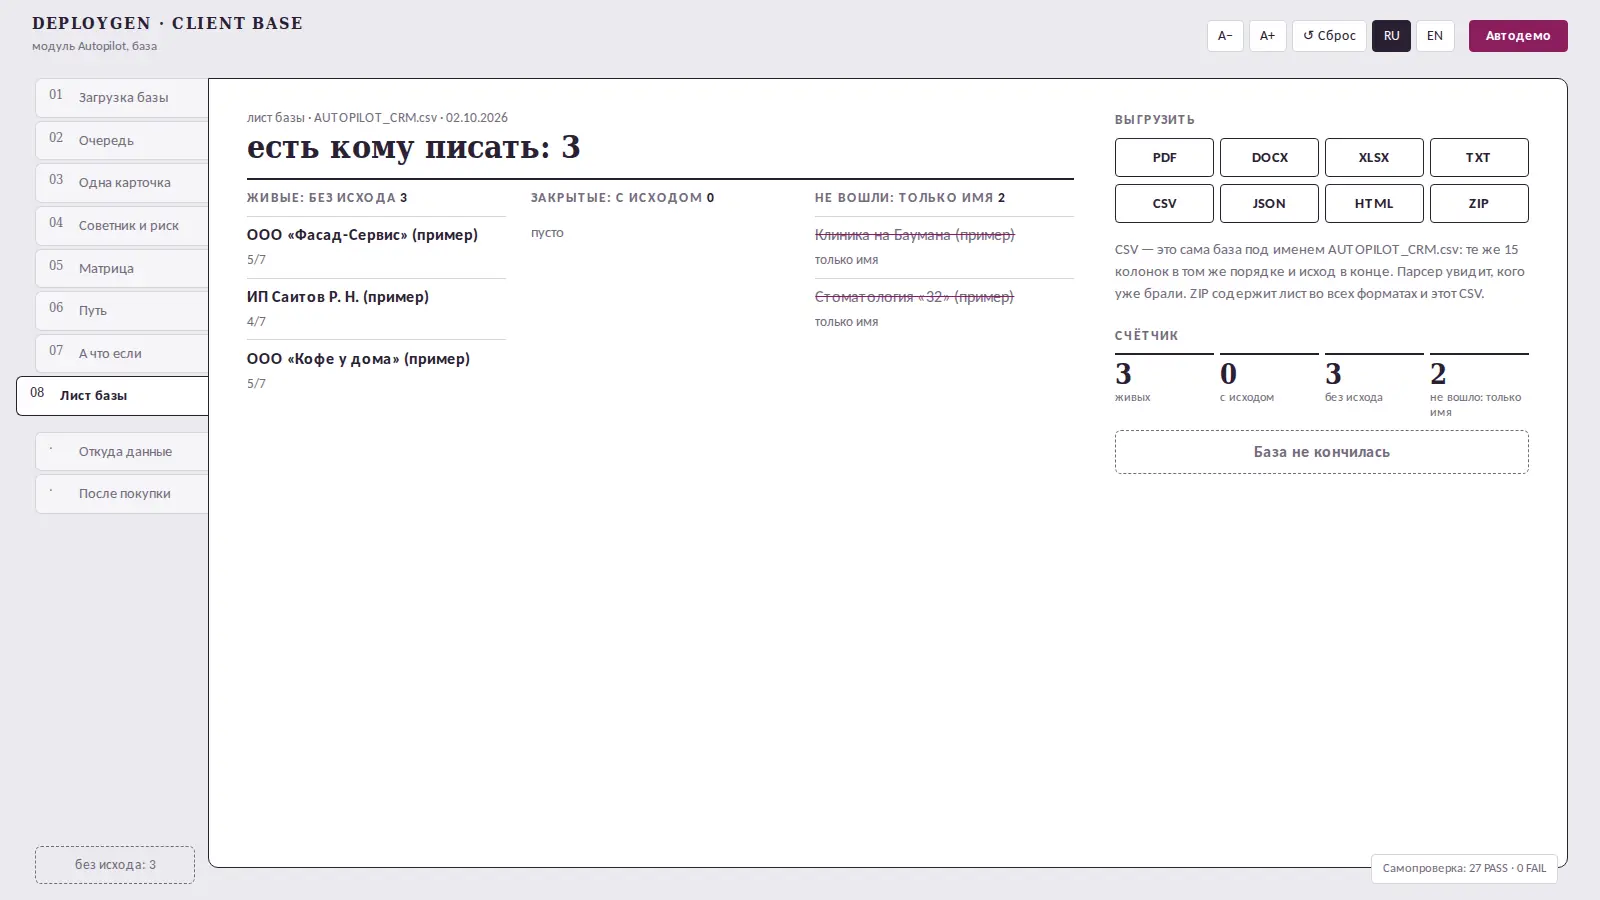Export the sheet as HTML
Image resolution: width=1600 pixels, height=900 pixels.
click(1374, 203)
